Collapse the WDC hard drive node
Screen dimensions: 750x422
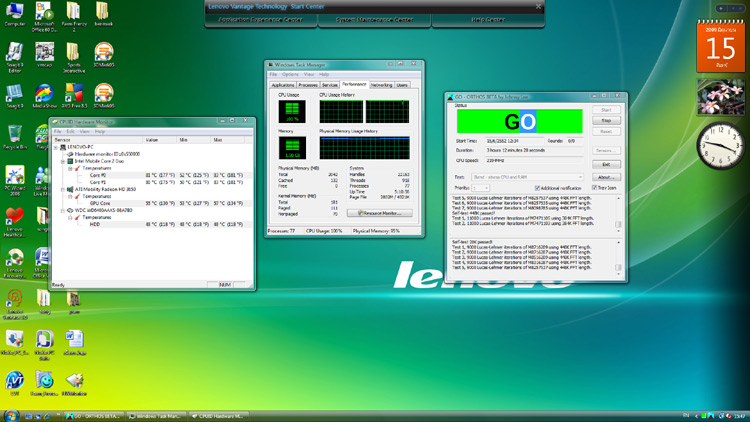[63, 211]
